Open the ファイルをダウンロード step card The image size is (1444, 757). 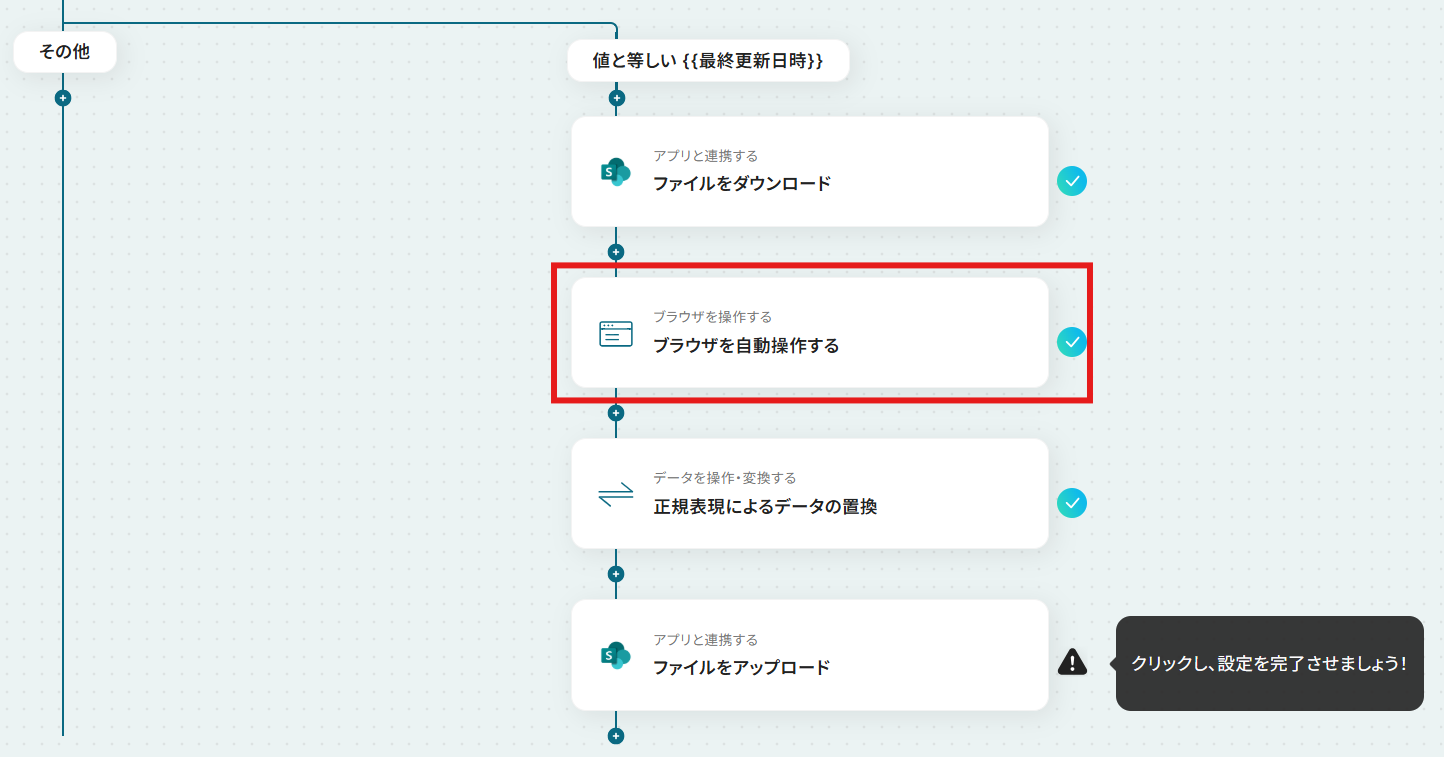[810, 172]
